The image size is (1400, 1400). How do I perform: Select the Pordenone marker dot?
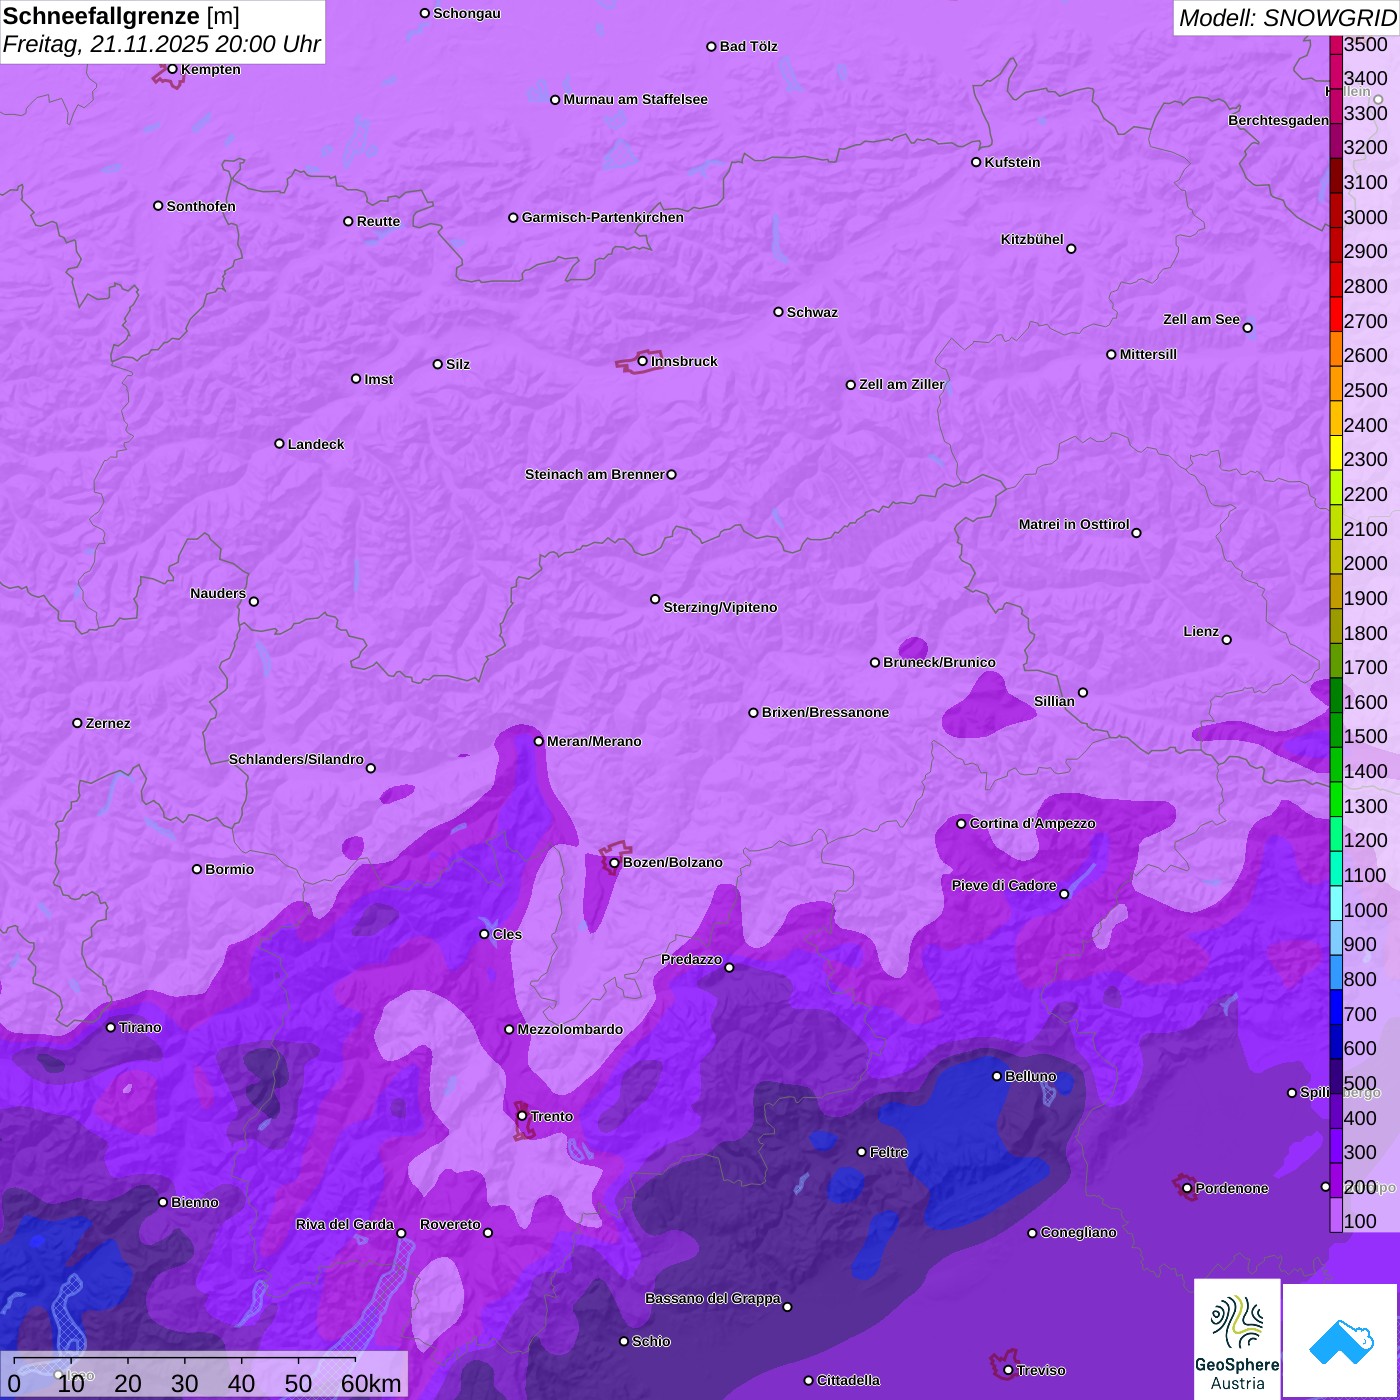1187,1189
